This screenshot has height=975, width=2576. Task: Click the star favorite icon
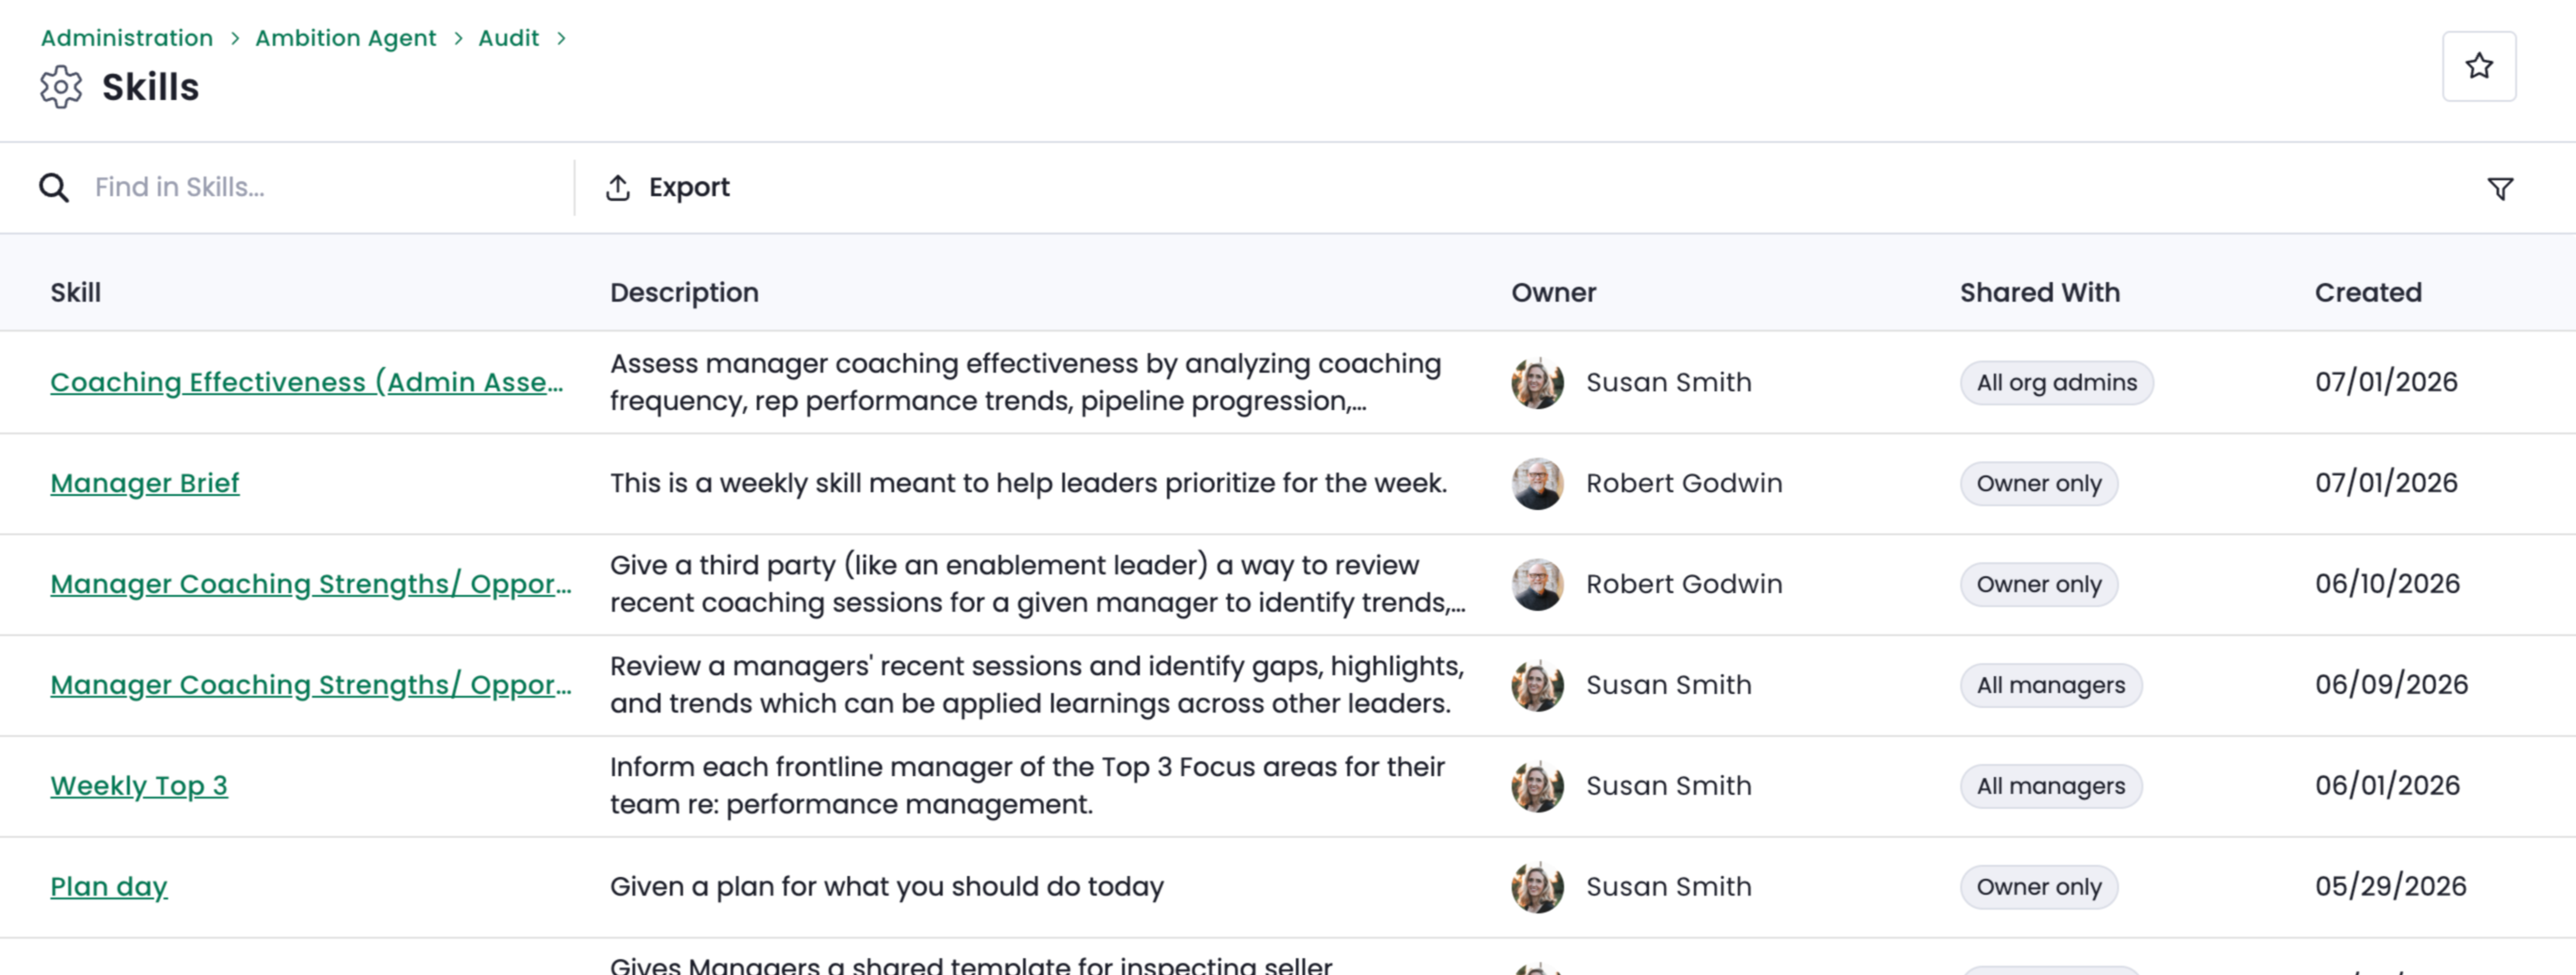click(2478, 66)
